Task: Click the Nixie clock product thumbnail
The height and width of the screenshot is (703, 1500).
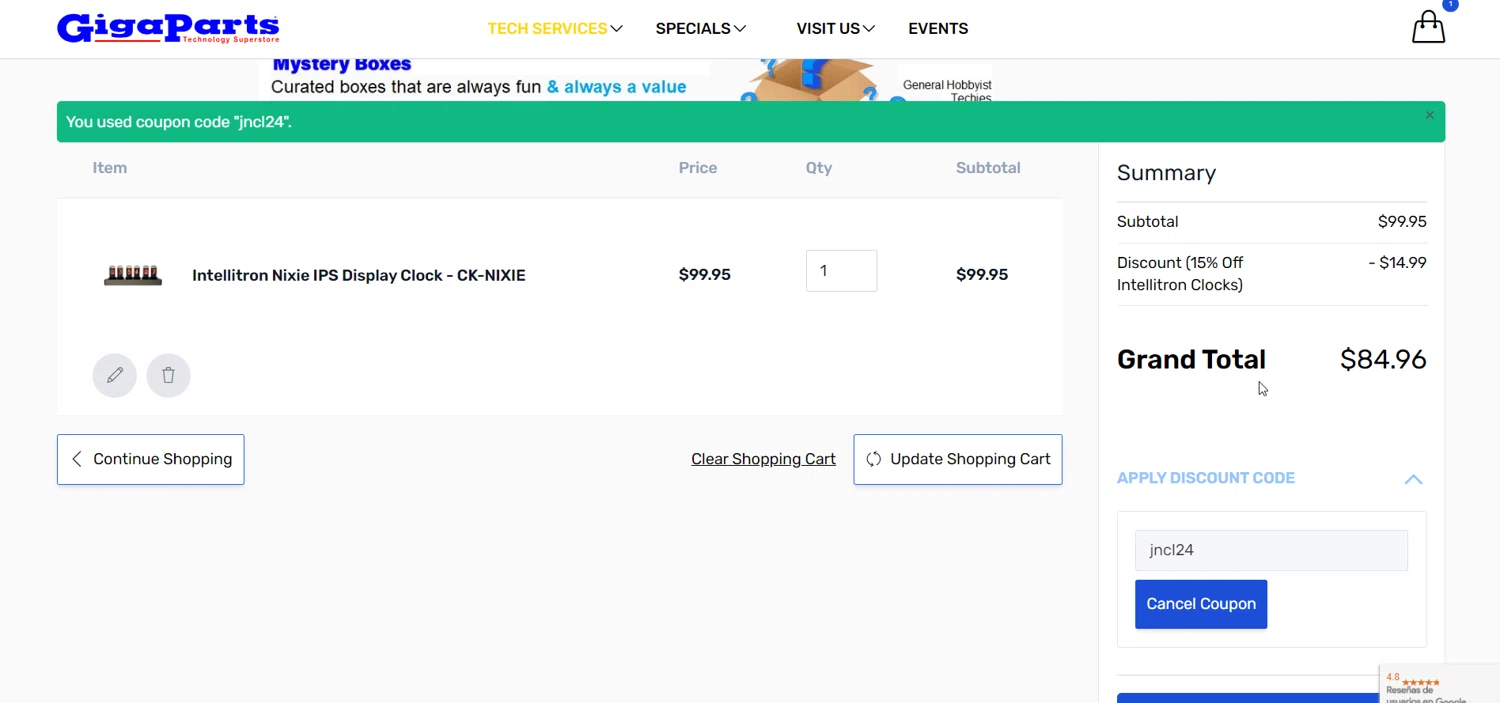Action: coord(133,275)
